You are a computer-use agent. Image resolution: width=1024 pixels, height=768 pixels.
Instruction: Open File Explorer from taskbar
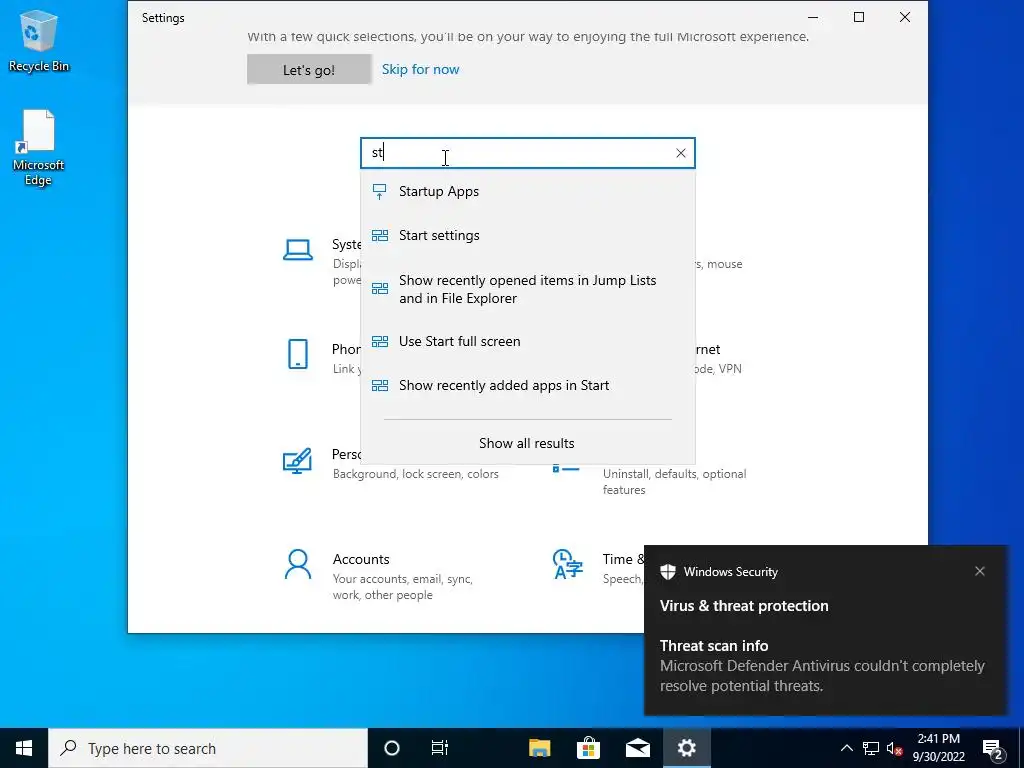539,748
